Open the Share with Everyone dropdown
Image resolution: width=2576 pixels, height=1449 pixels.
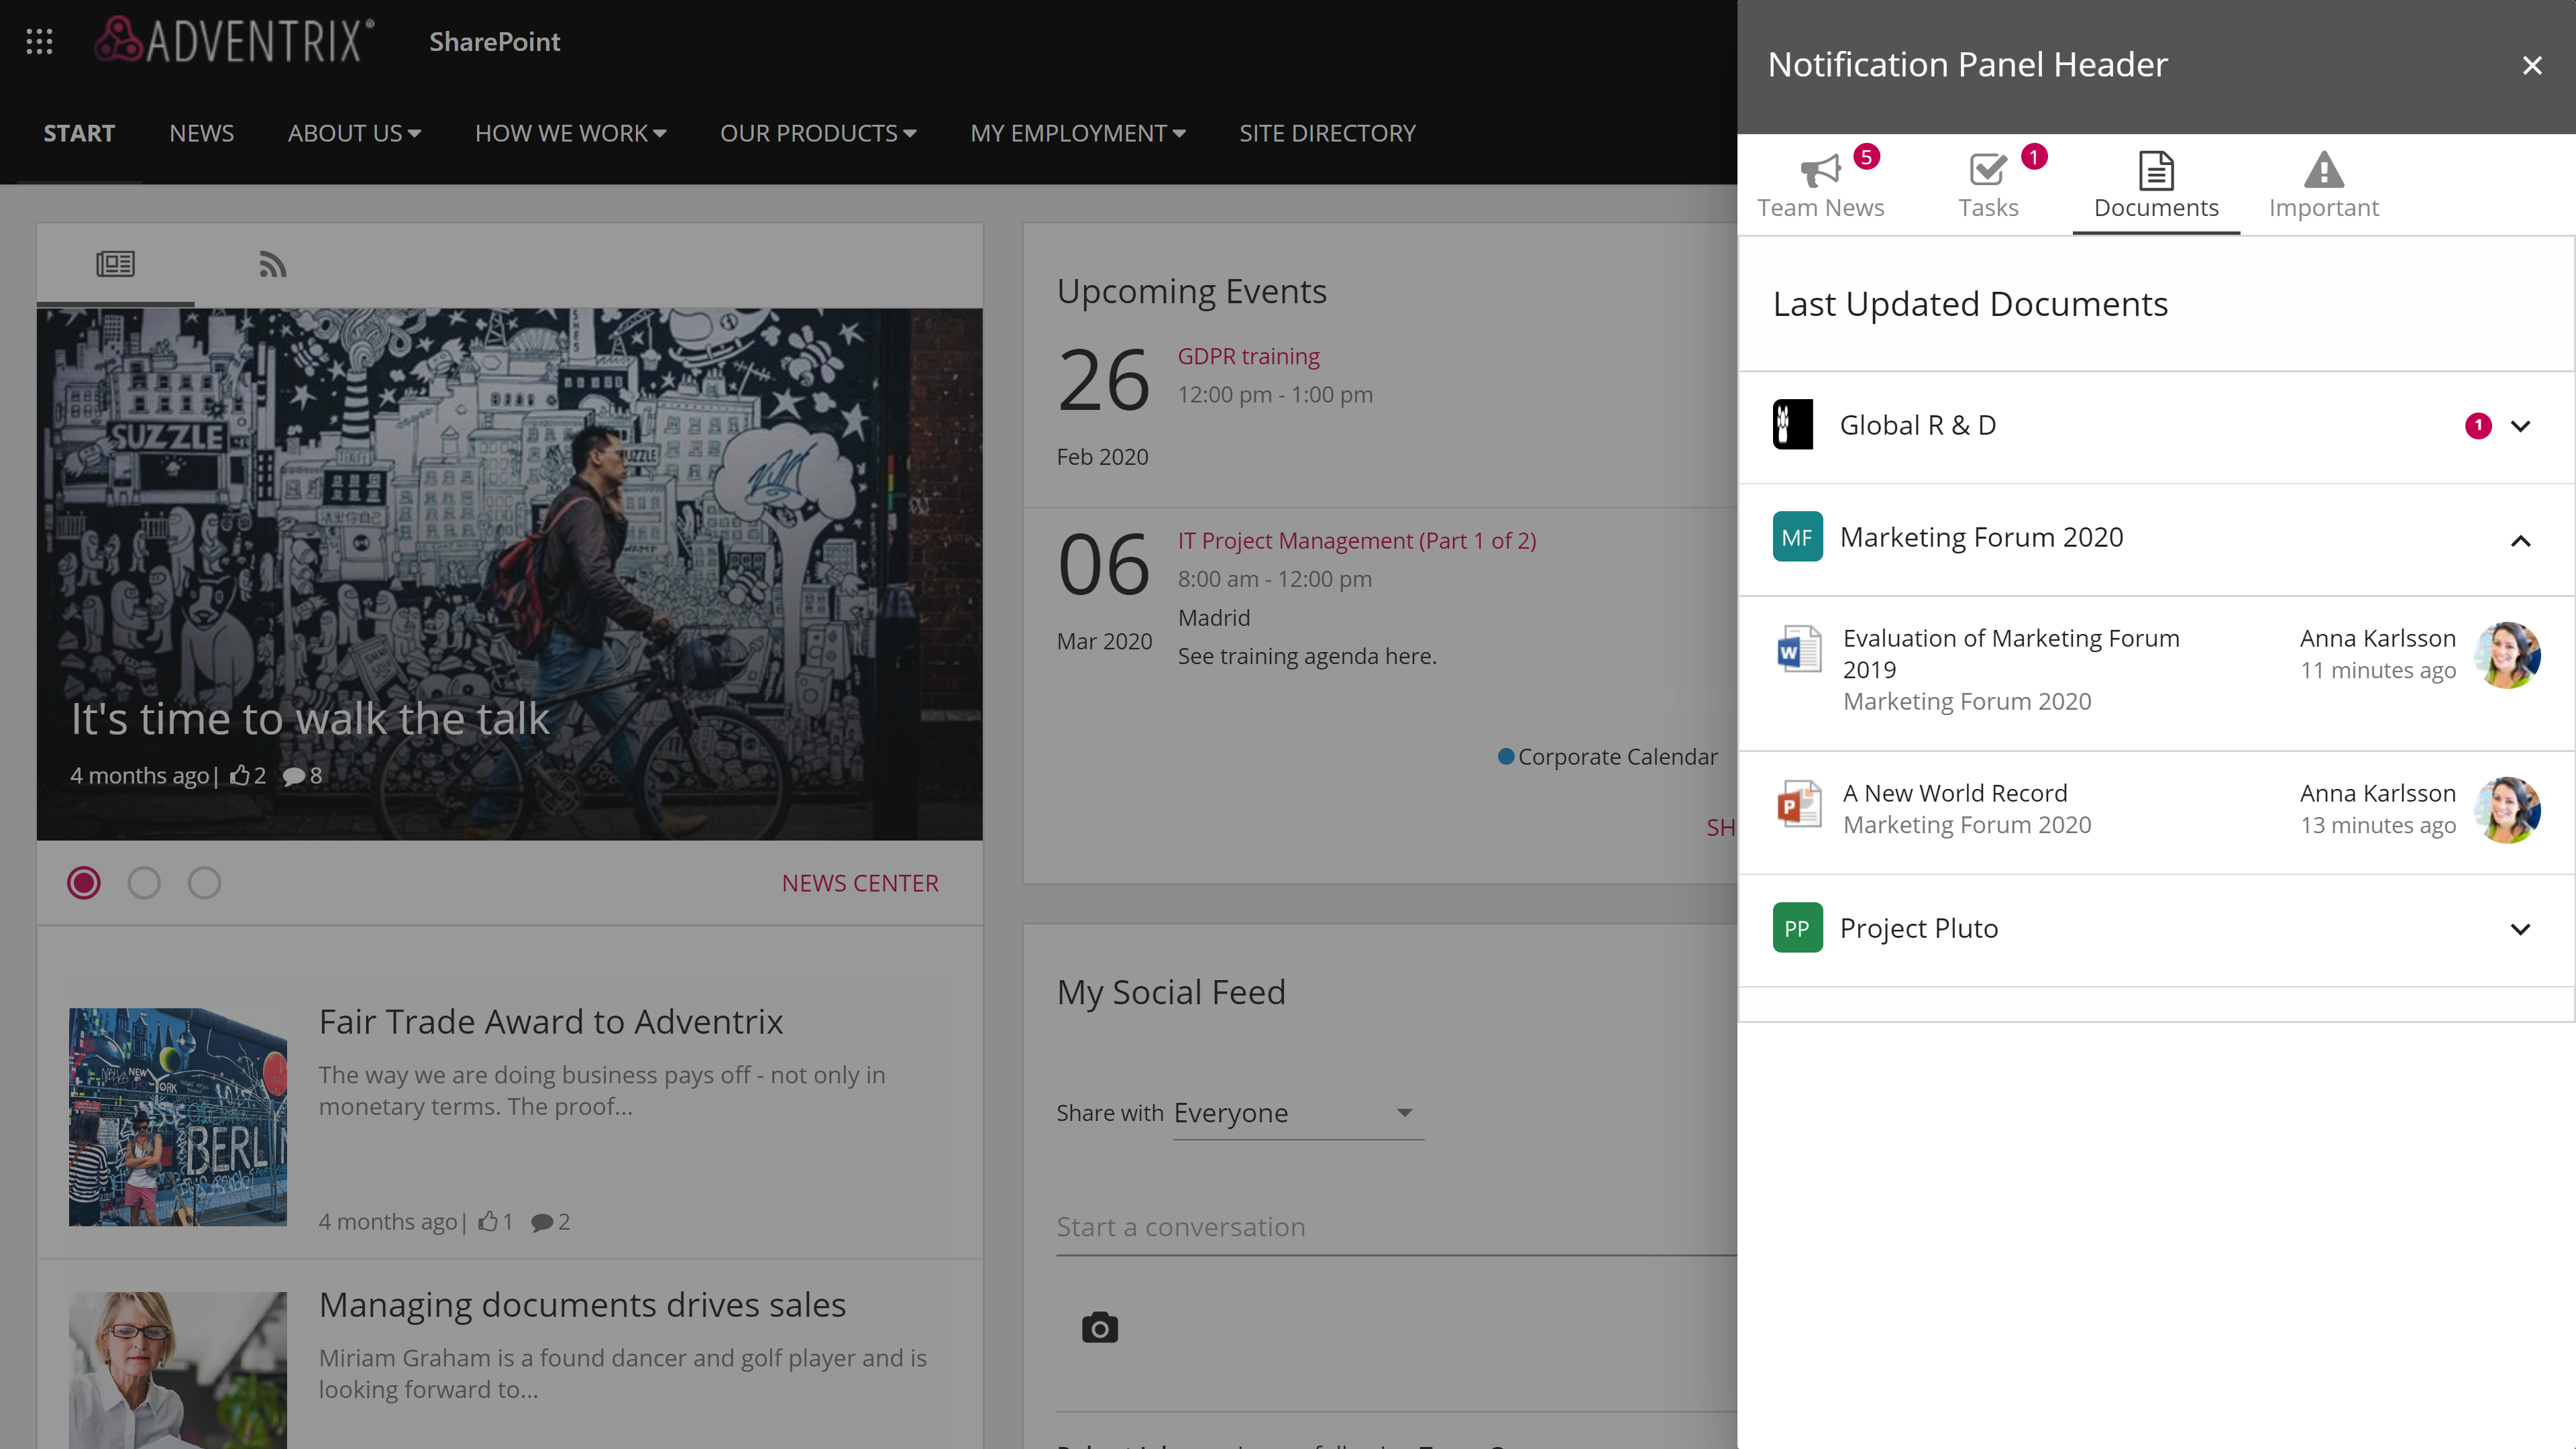tap(1297, 1113)
